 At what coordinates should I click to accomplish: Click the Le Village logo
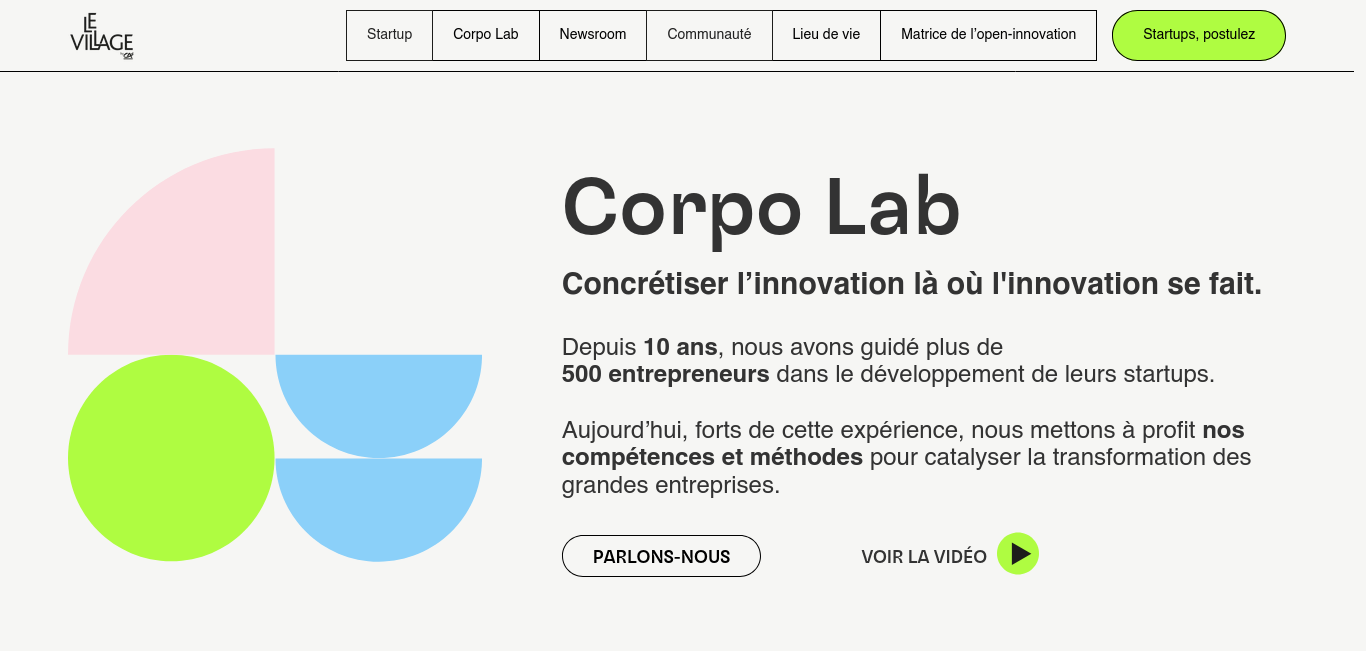(101, 36)
